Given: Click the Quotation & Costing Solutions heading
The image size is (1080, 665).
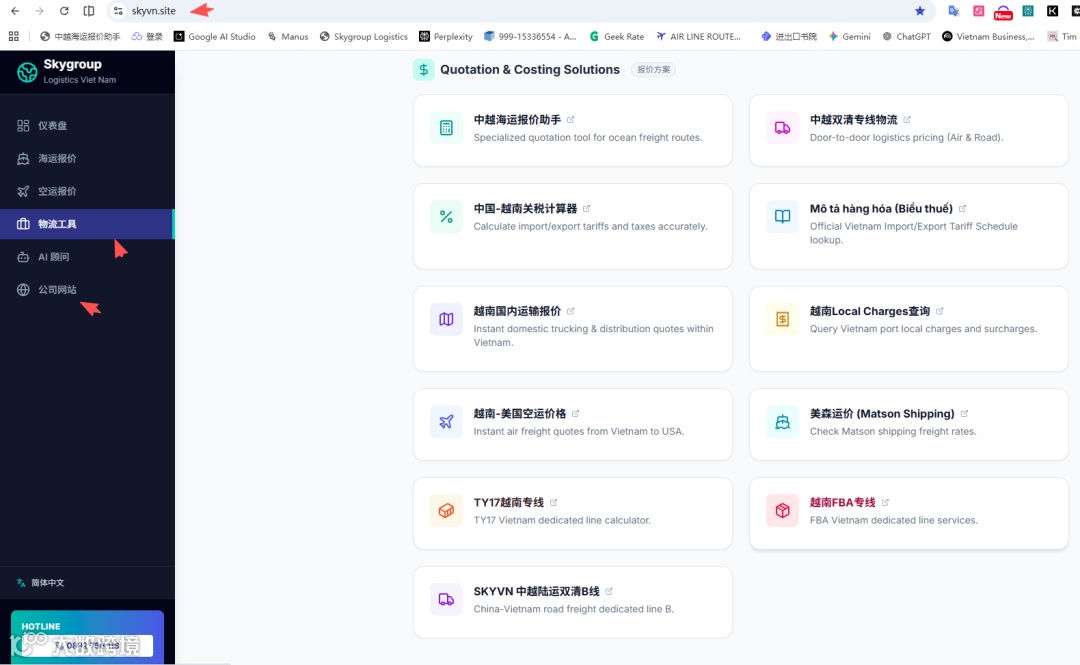Looking at the screenshot, I should 530,70.
